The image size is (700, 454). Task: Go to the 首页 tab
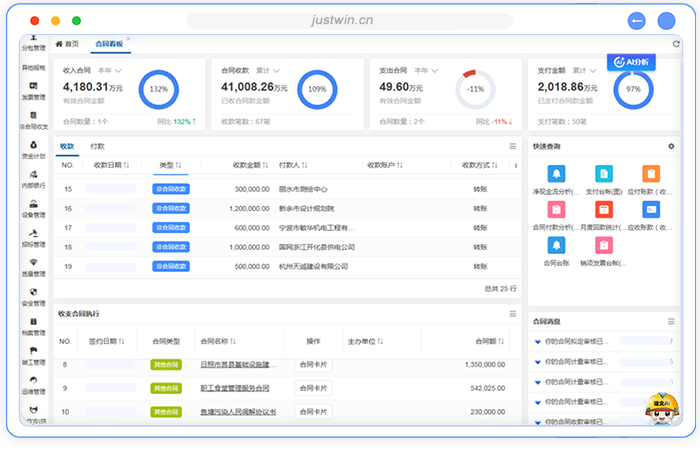point(67,44)
